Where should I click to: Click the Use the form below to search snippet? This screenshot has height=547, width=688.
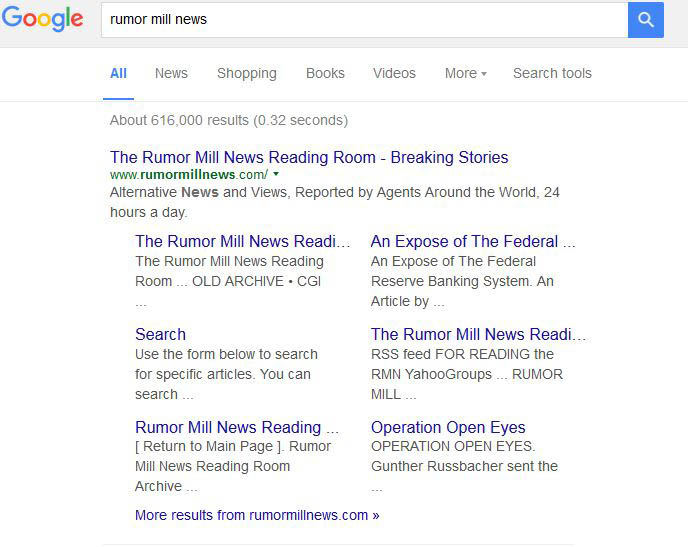[x=226, y=374]
